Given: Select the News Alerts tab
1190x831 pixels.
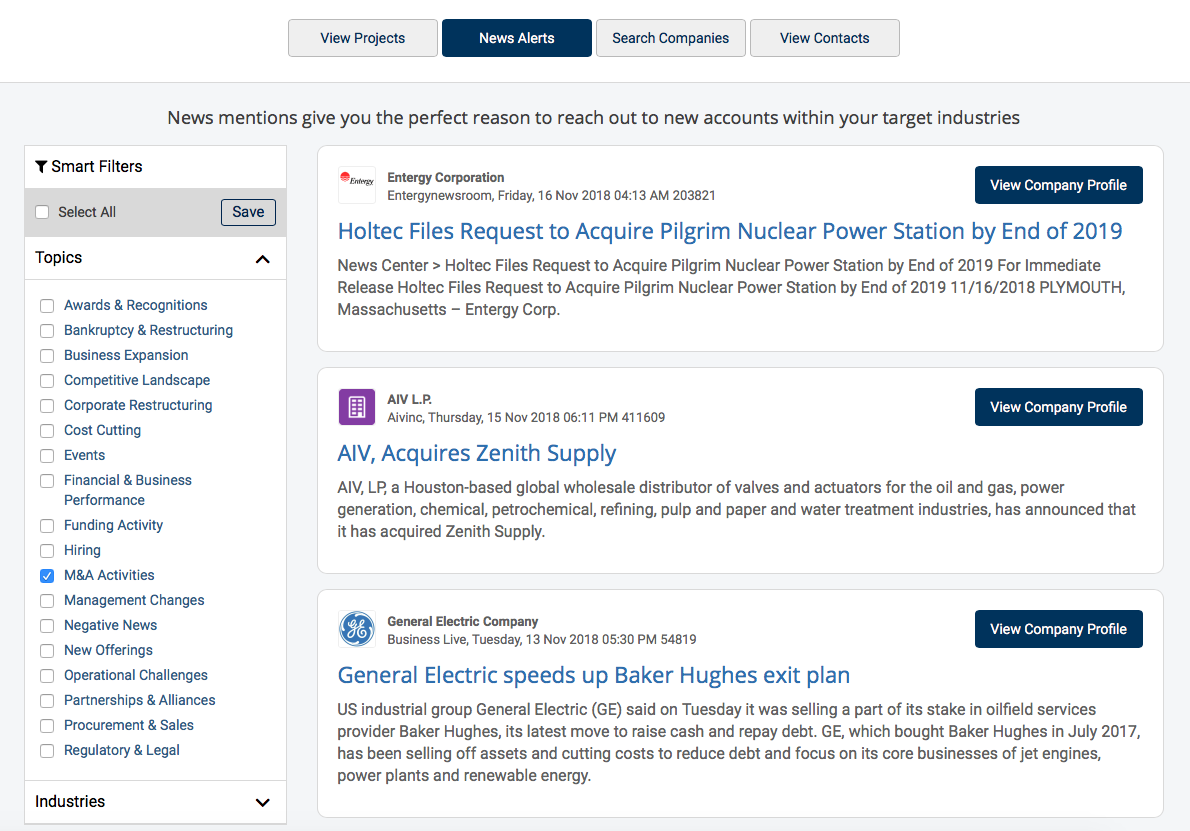Looking at the screenshot, I should pyautogui.click(x=517, y=38).
